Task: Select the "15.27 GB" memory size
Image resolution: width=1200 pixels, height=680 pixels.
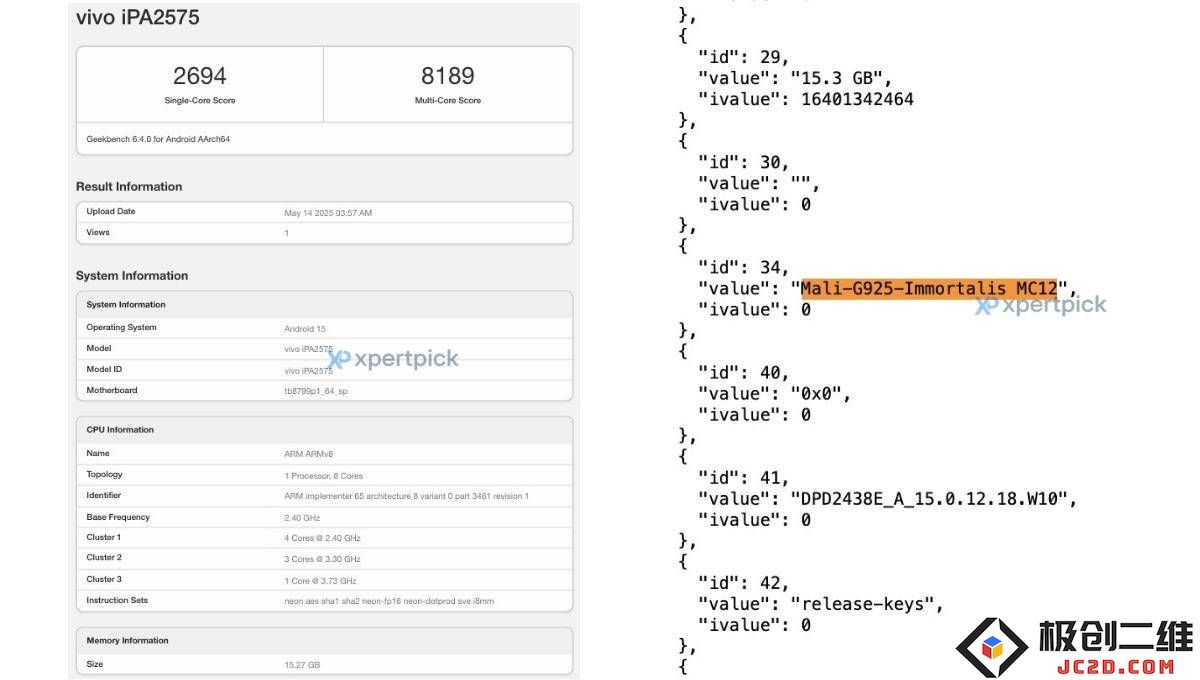Action: coord(302,666)
